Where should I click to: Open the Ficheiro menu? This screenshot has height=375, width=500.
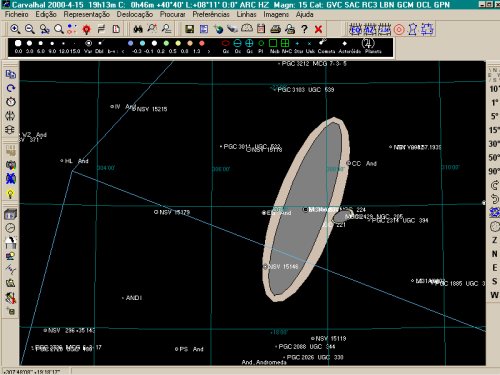[16, 14]
